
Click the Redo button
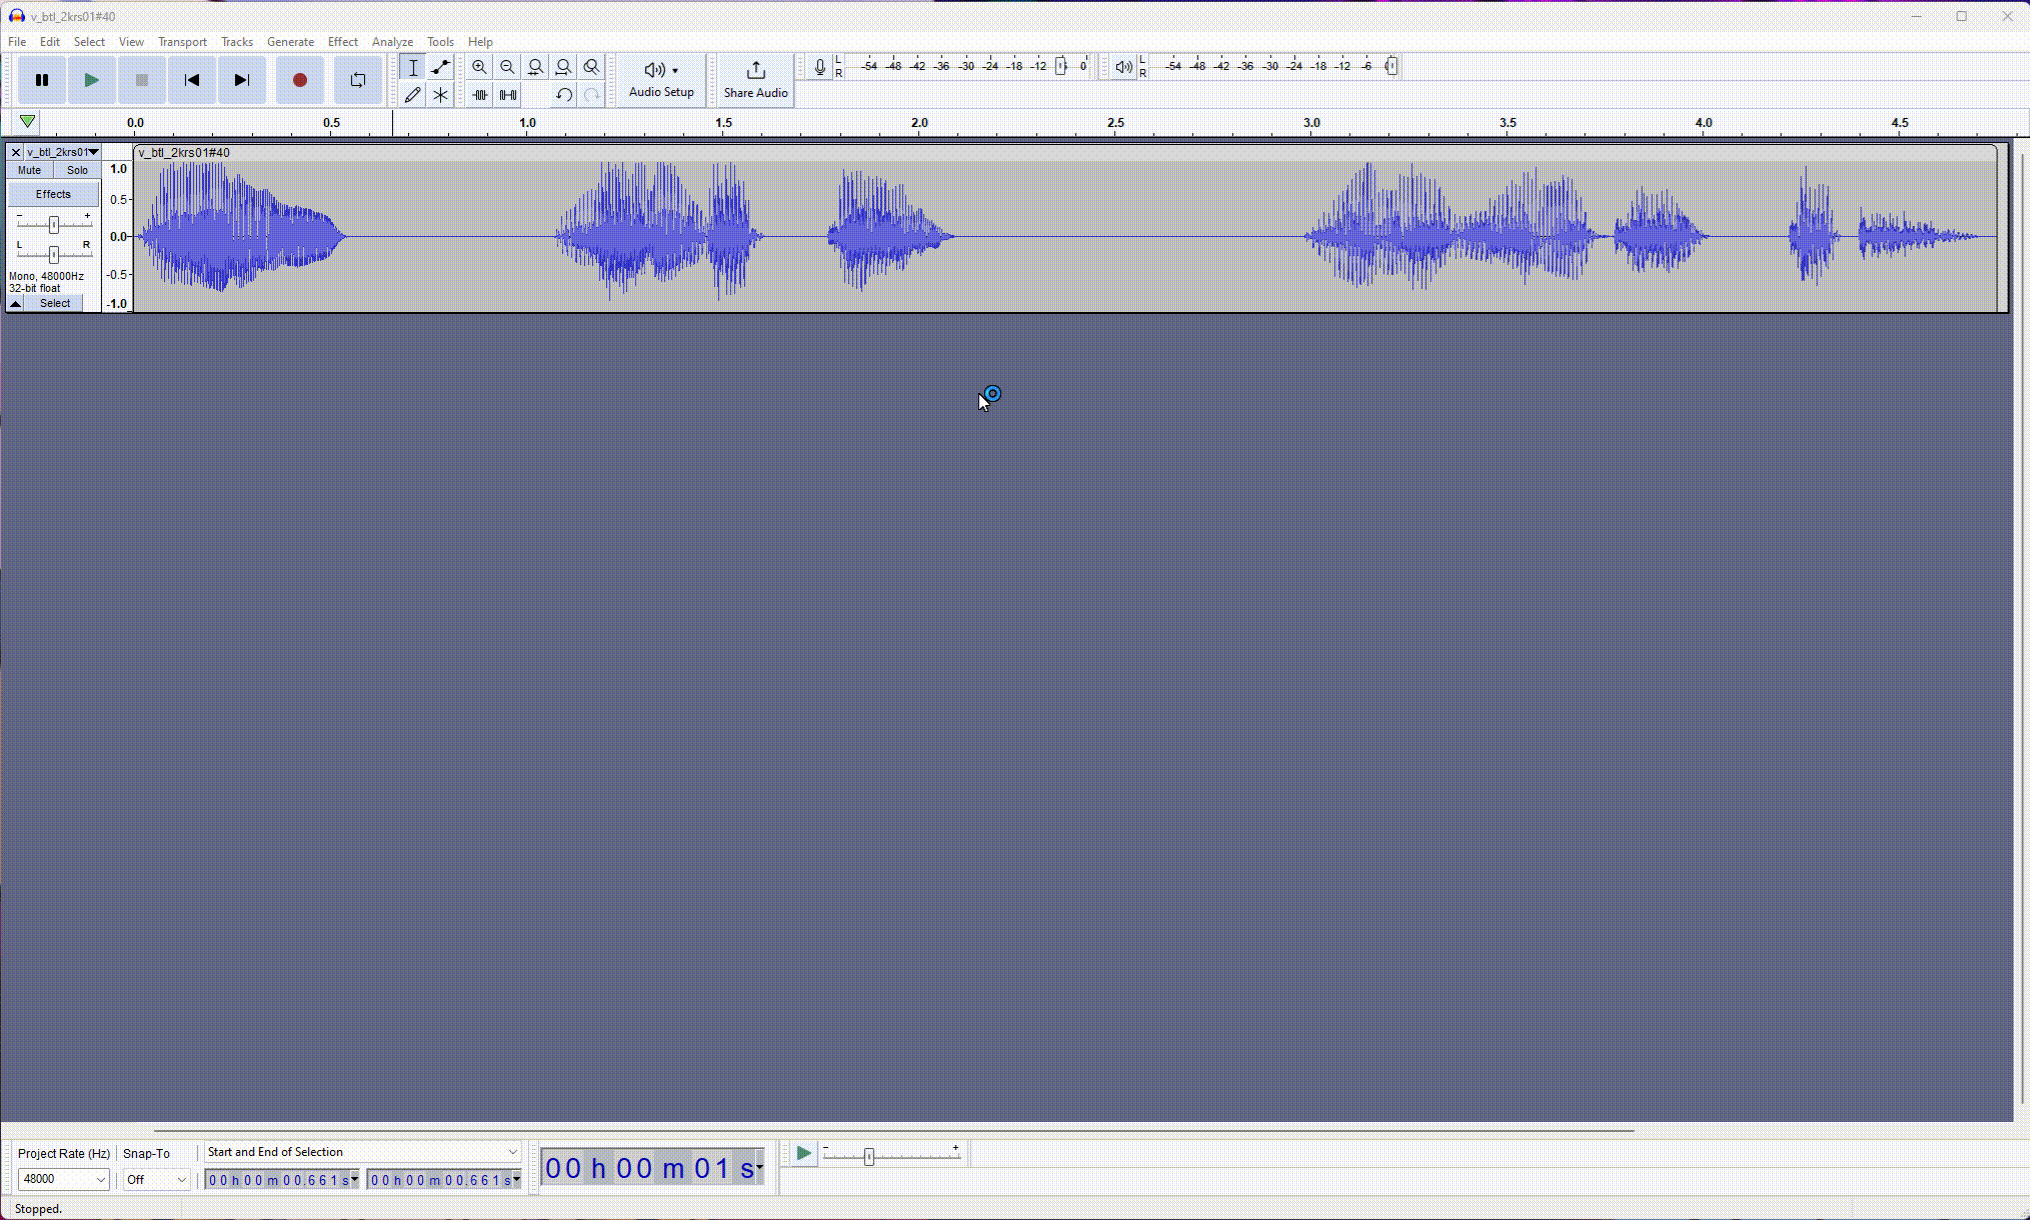click(592, 94)
